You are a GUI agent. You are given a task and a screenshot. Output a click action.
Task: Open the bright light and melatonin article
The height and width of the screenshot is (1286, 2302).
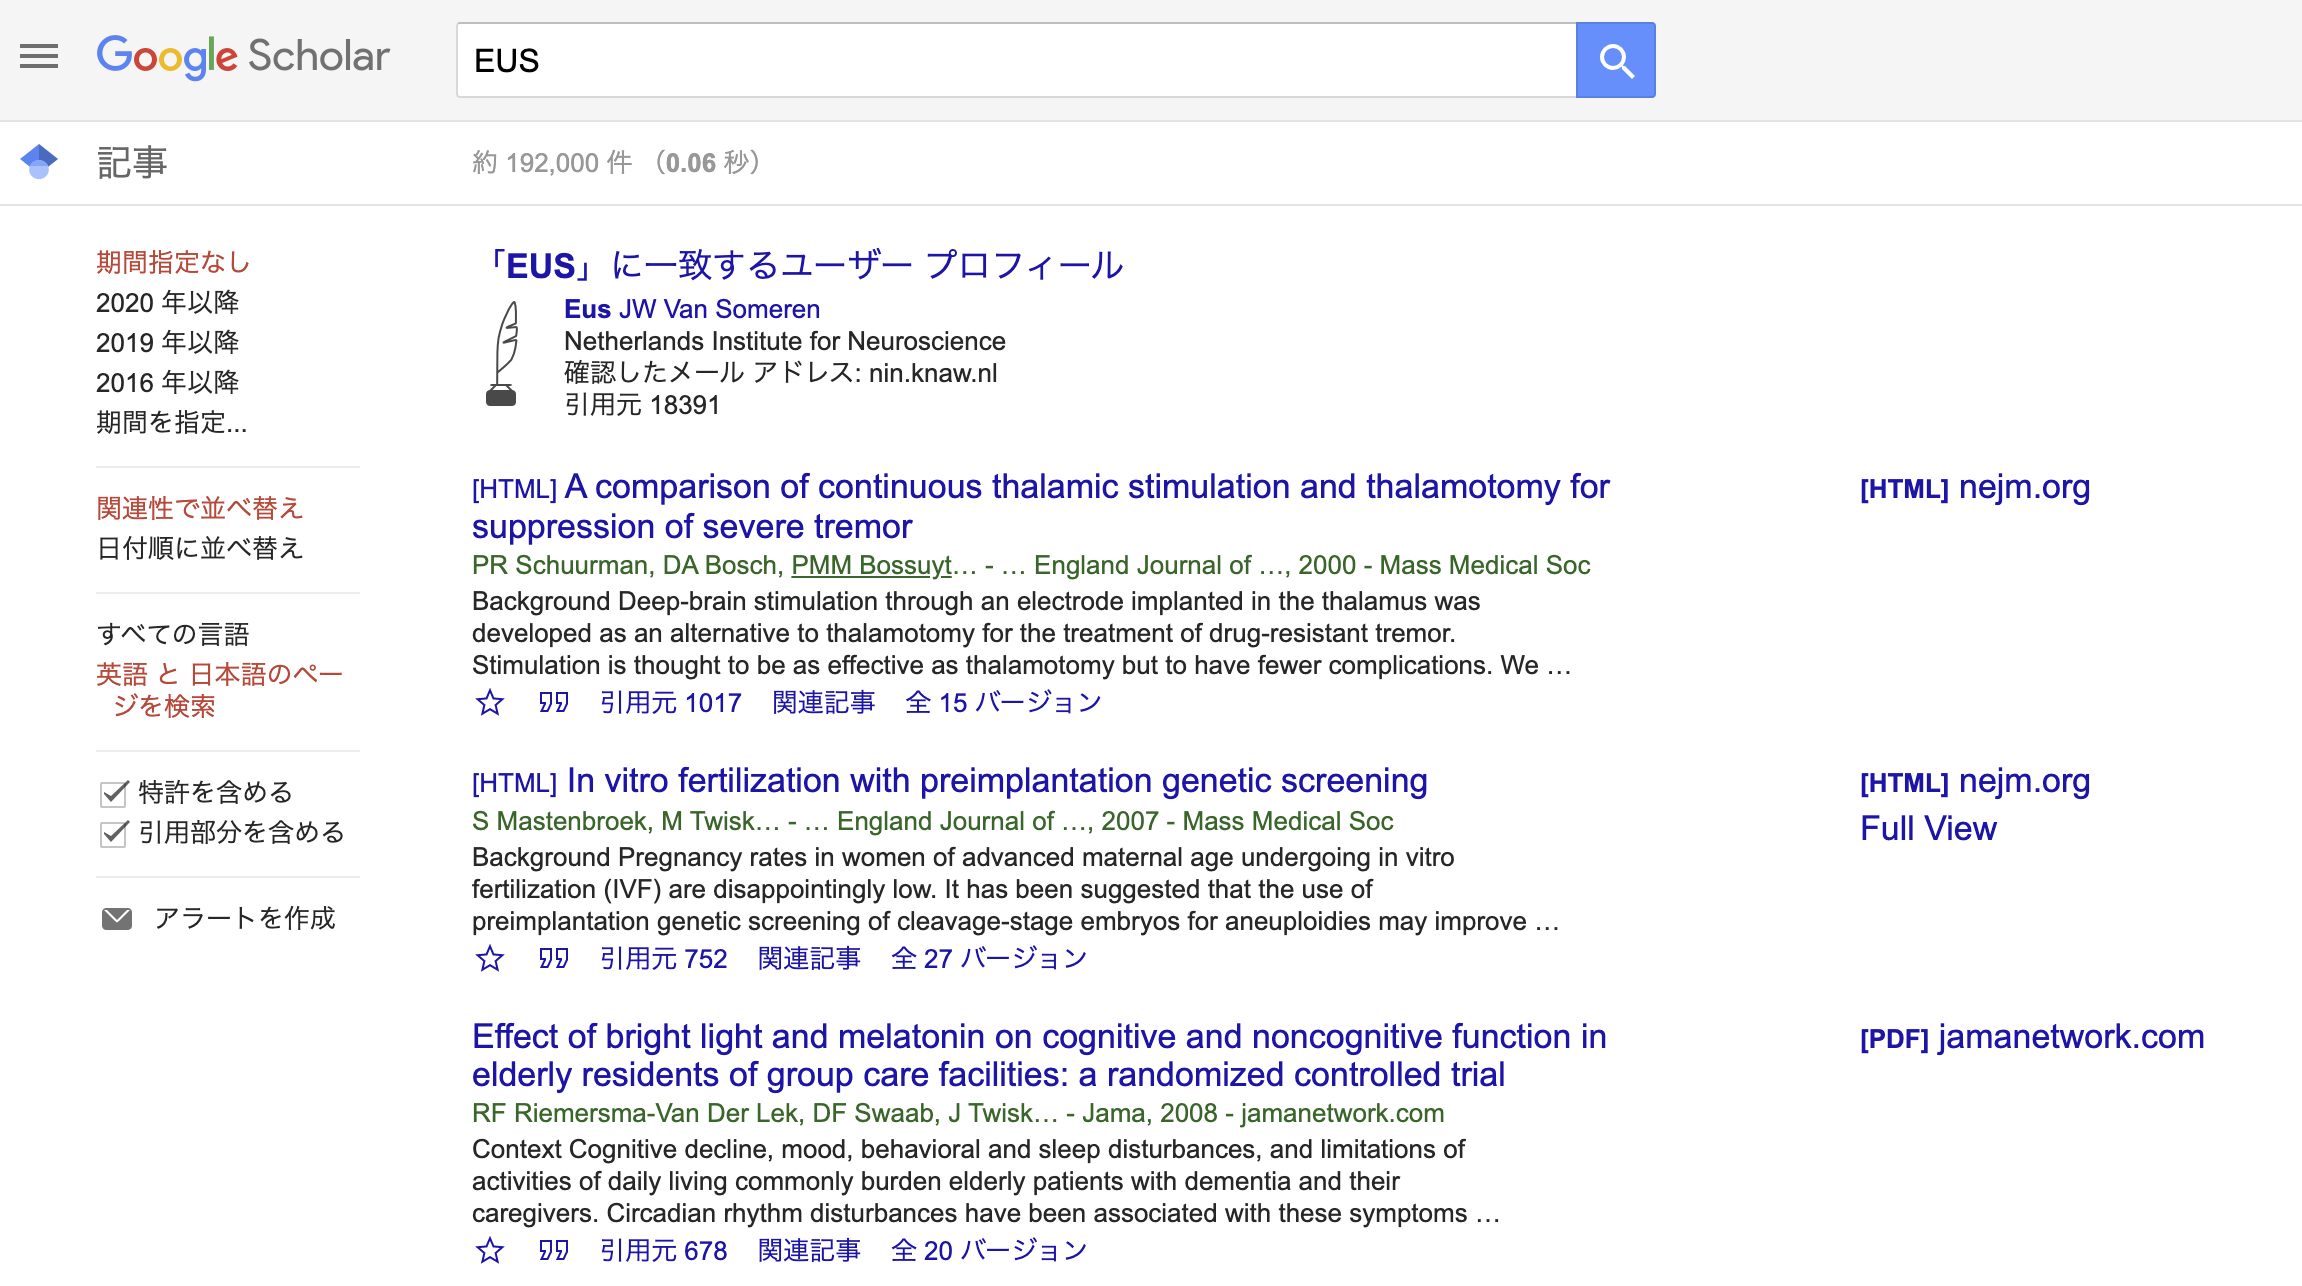pyautogui.click(x=1039, y=1055)
